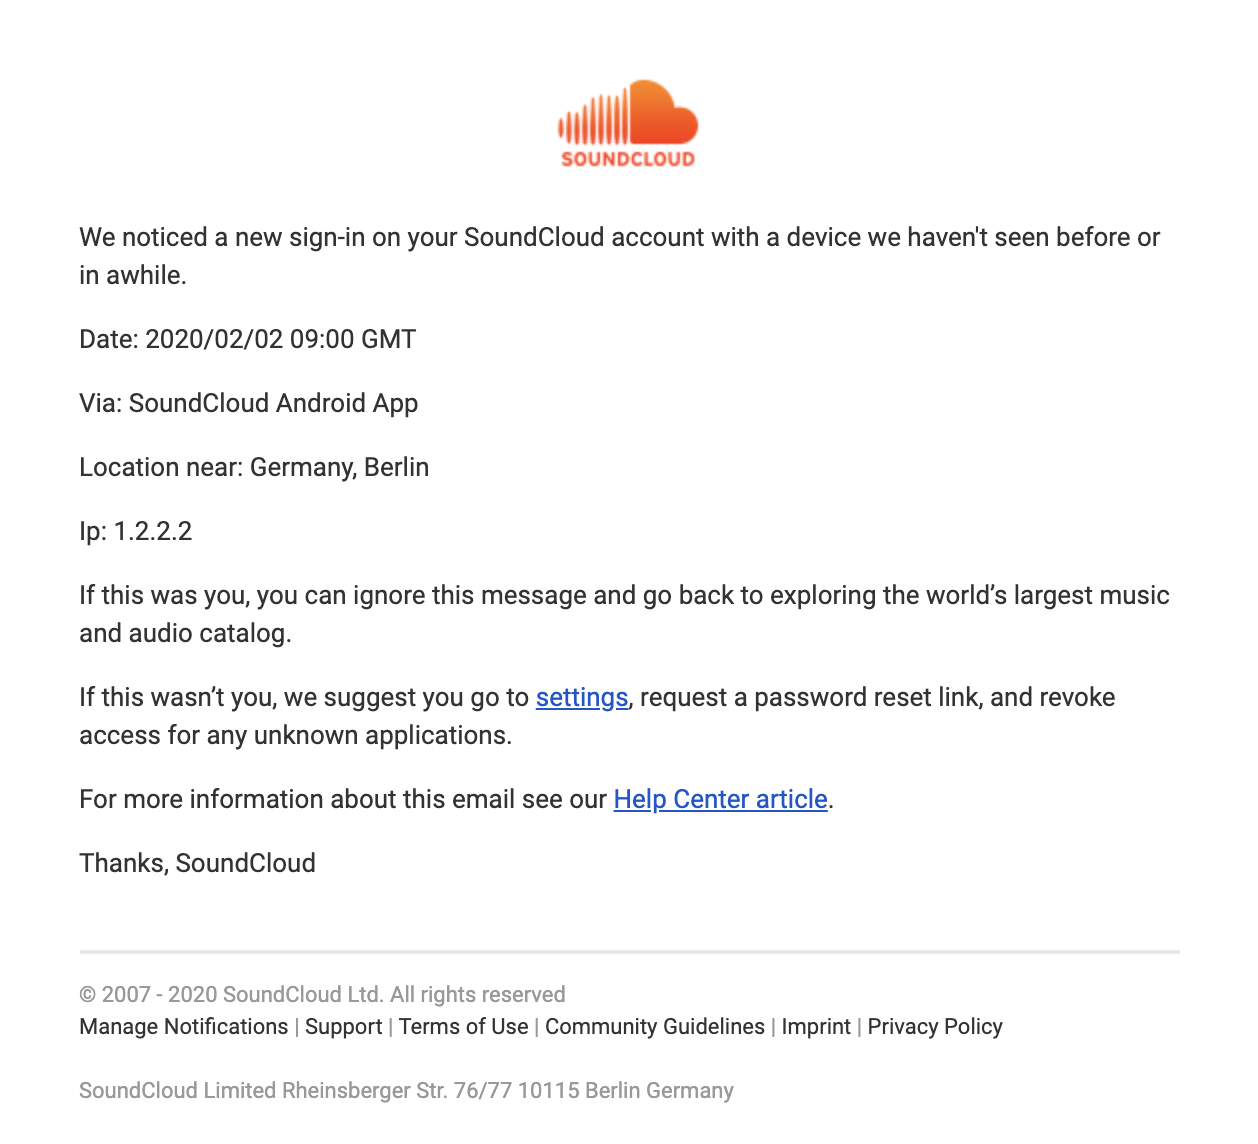
Task: Click the Imprint footer link
Action: click(816, 1027)
